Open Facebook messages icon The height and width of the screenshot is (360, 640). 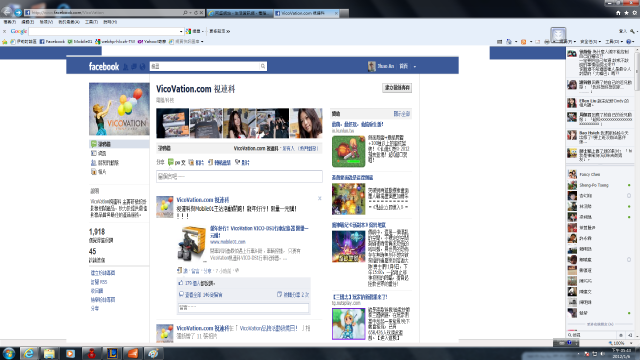134,67
